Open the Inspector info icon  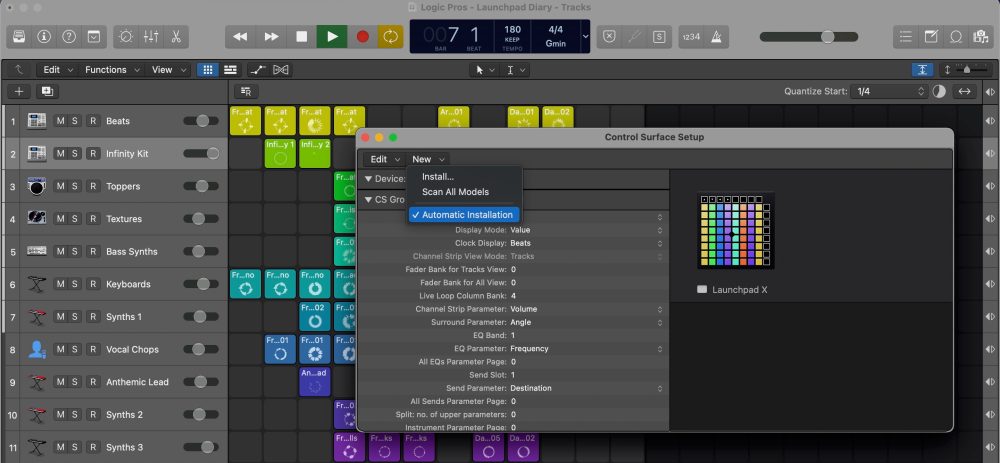[44, 37]
